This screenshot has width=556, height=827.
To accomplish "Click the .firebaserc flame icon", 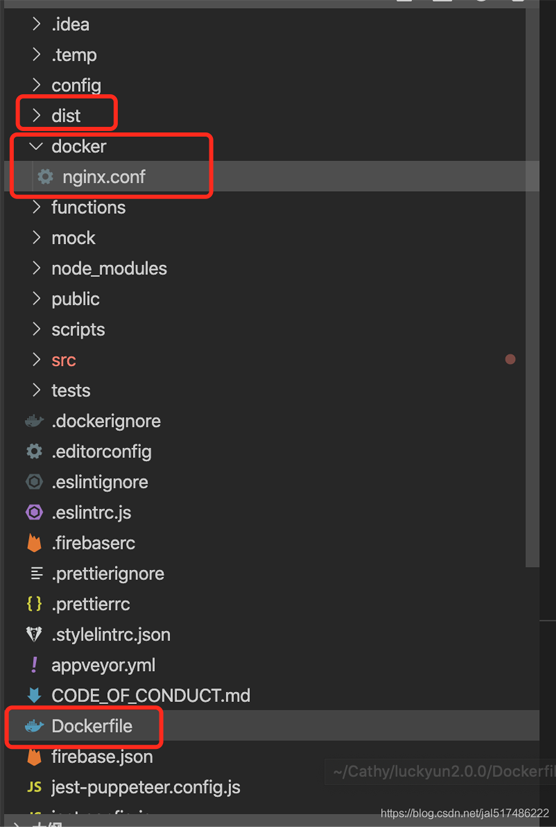I will 34,543.
